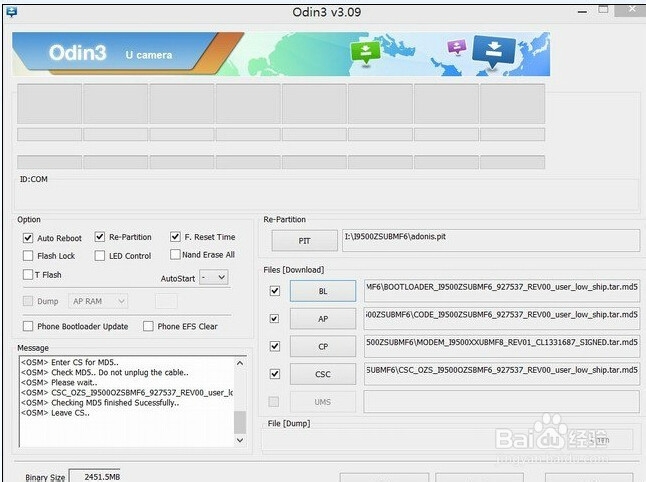Screen dimensions: 646x482
Task: Click the CSC_OZS file path field
Action: point(501,374)
